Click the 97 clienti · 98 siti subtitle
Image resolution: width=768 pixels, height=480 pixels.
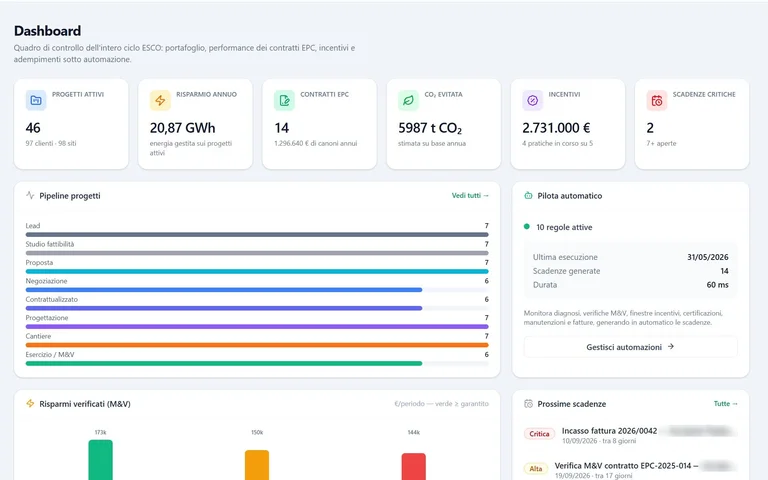coord(51,144)
